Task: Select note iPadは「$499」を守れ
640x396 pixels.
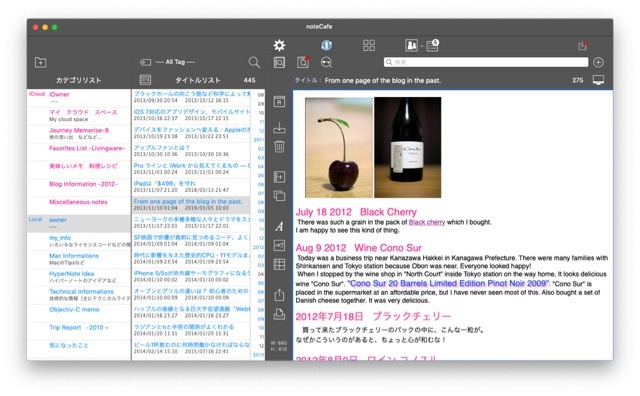Action: click(191, 187)
